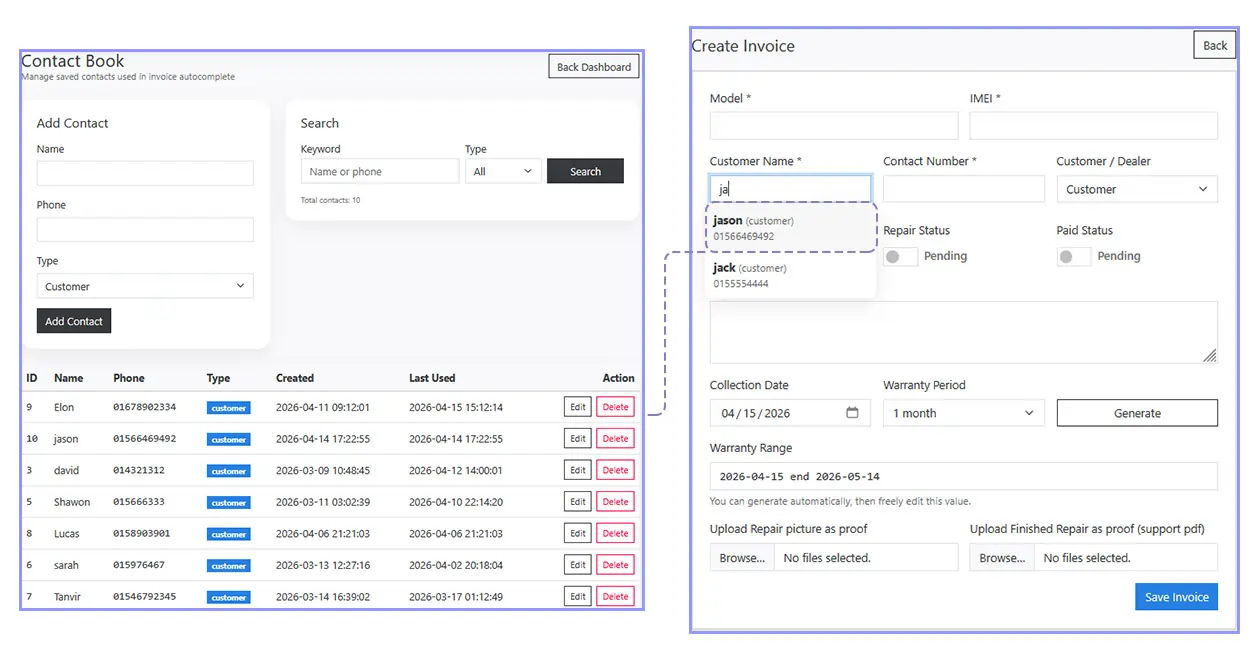This screenshot has height=660, width=1260.
Task: Click the Search button
Action: coord(585,170)
